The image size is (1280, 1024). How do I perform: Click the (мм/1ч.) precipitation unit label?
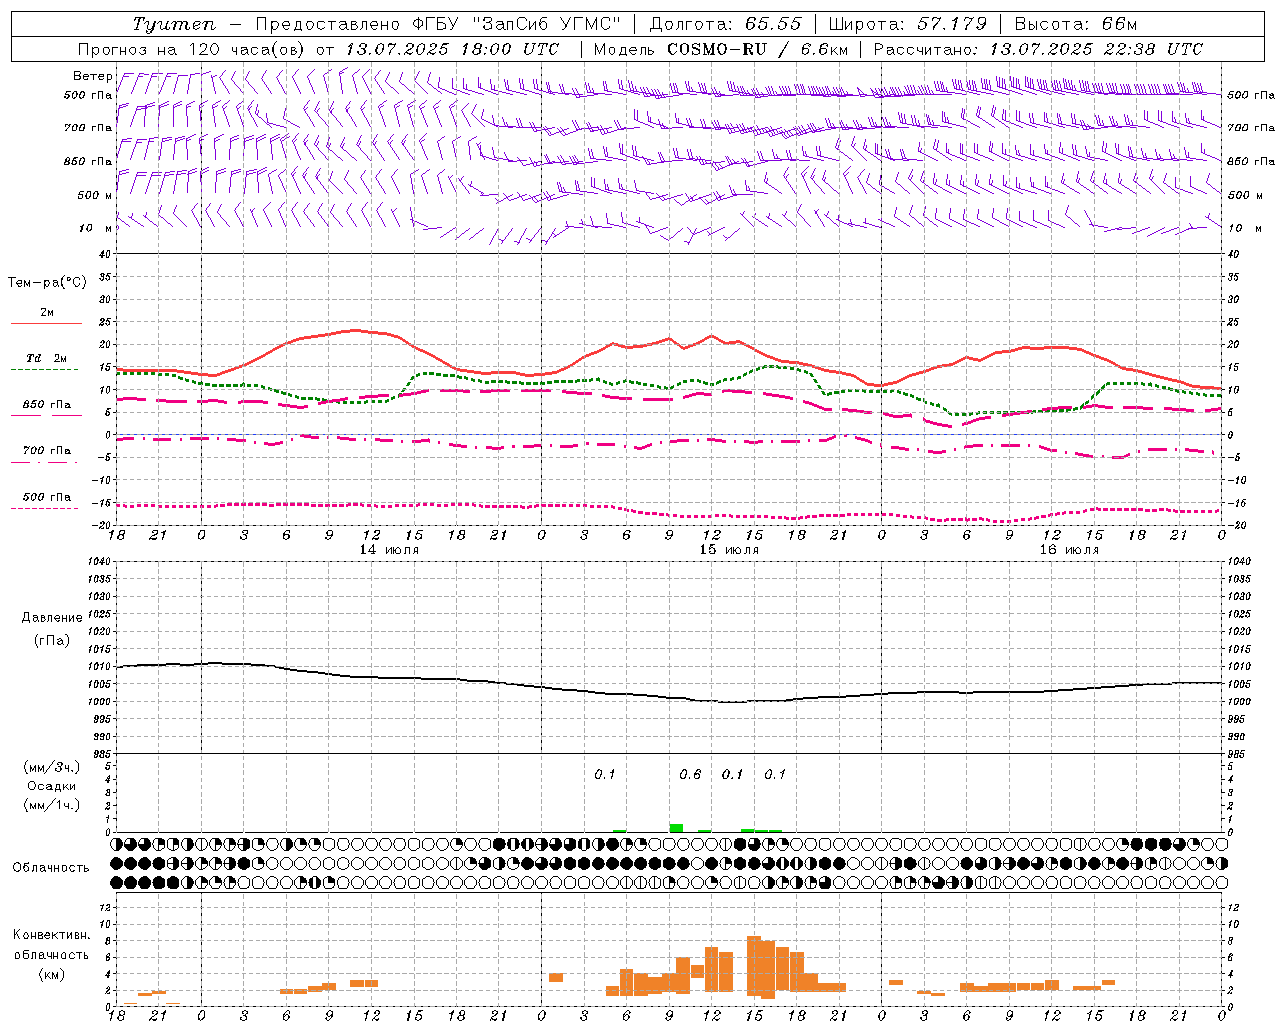tap(52, 805)
